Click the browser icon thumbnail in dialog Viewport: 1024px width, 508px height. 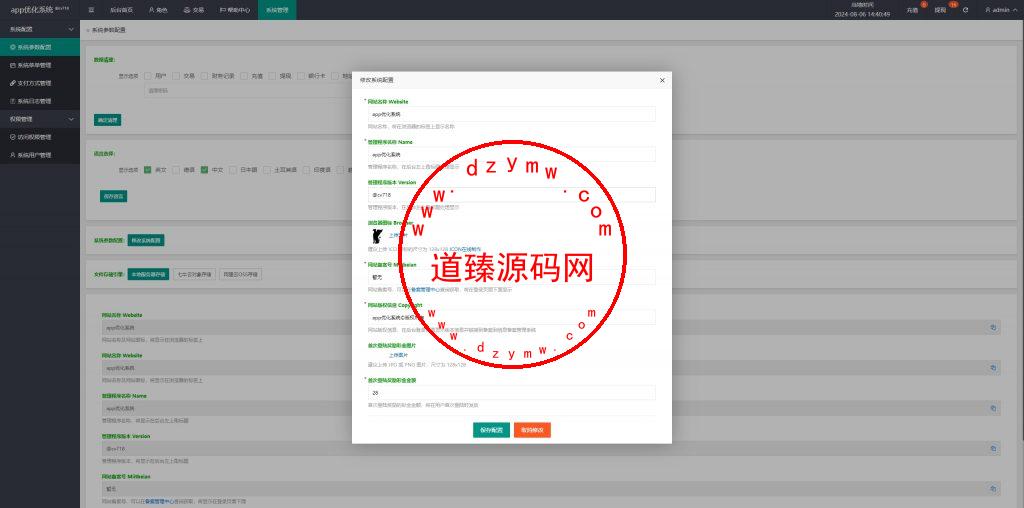pyautogui.click(x=377, y=236)
